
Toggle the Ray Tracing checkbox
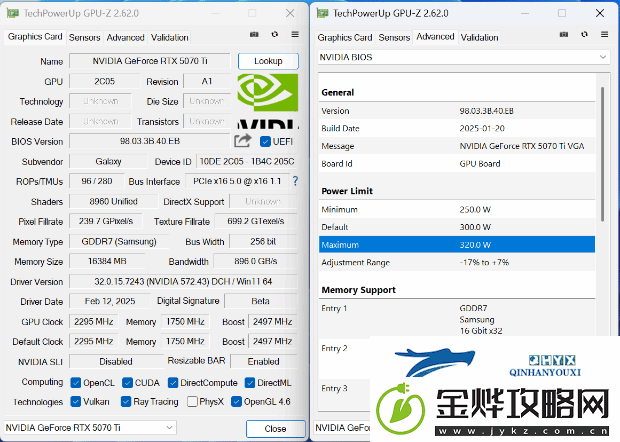coord(126,402)
